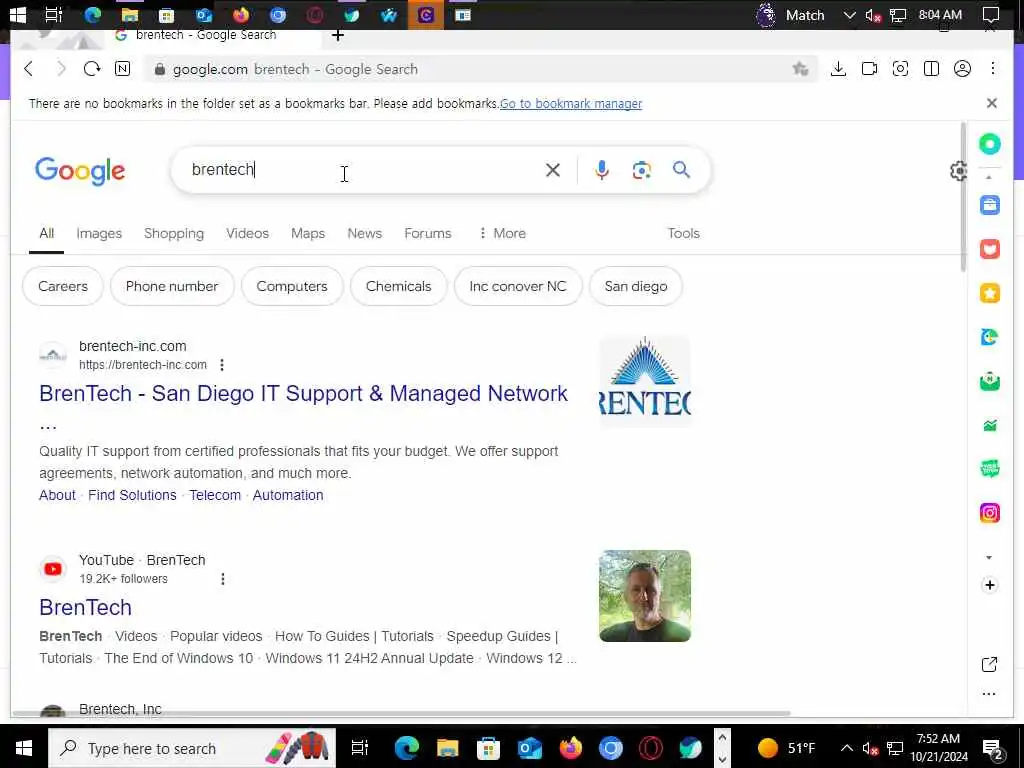Click the sidebar pop-out window icon
Image resolution: width=1024 pixels, height=768 pixels.
(x=989, y=664)
